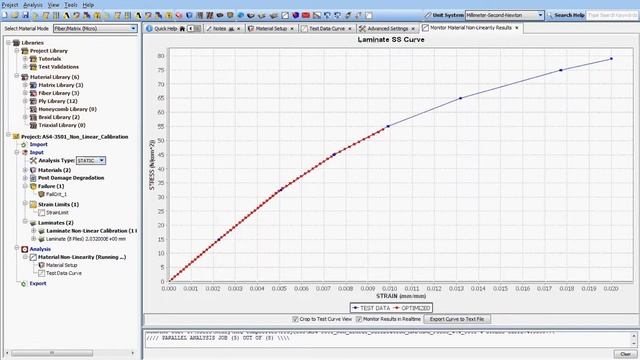The width and height of the screenshot is (640, 360).
Task: Click the tools icon beside Analysis Type
Action: click(33, 160)
